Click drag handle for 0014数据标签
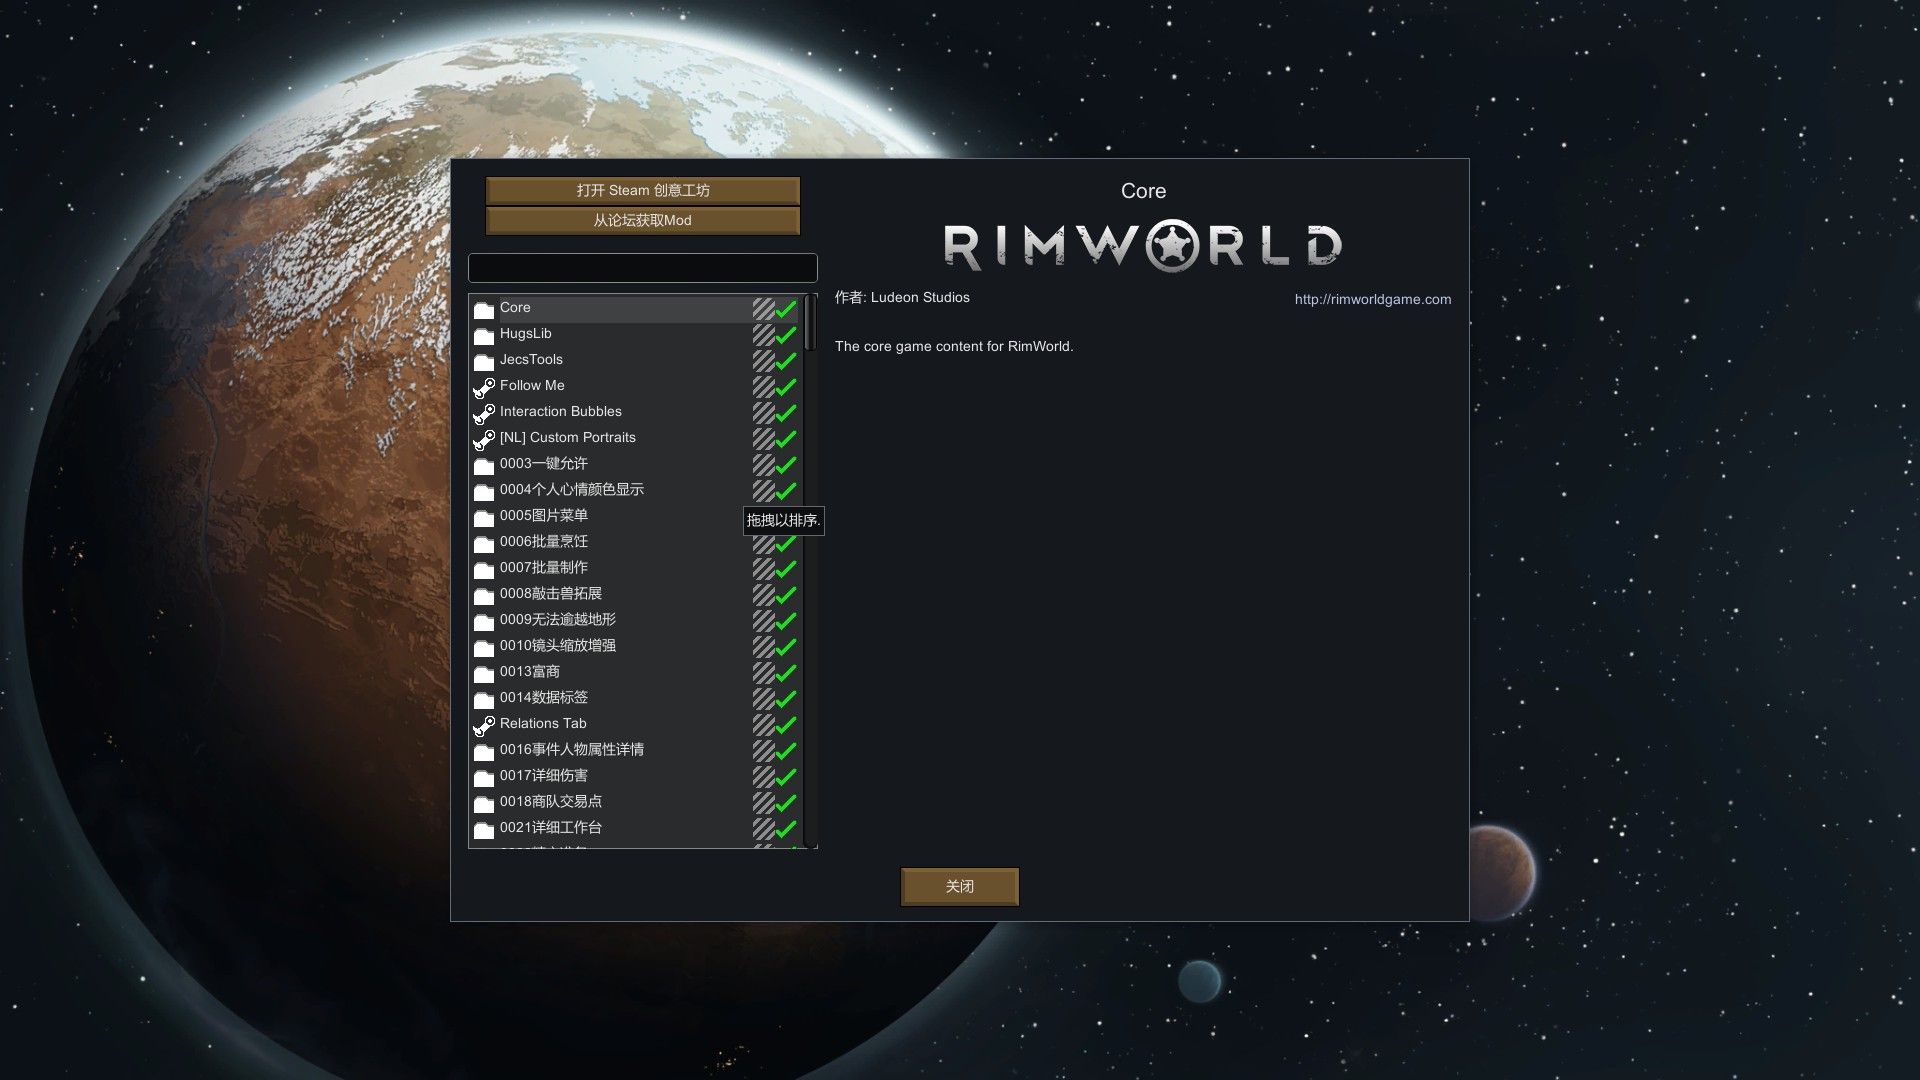The image size is (1920, 1080). click(x=764, y=699)
